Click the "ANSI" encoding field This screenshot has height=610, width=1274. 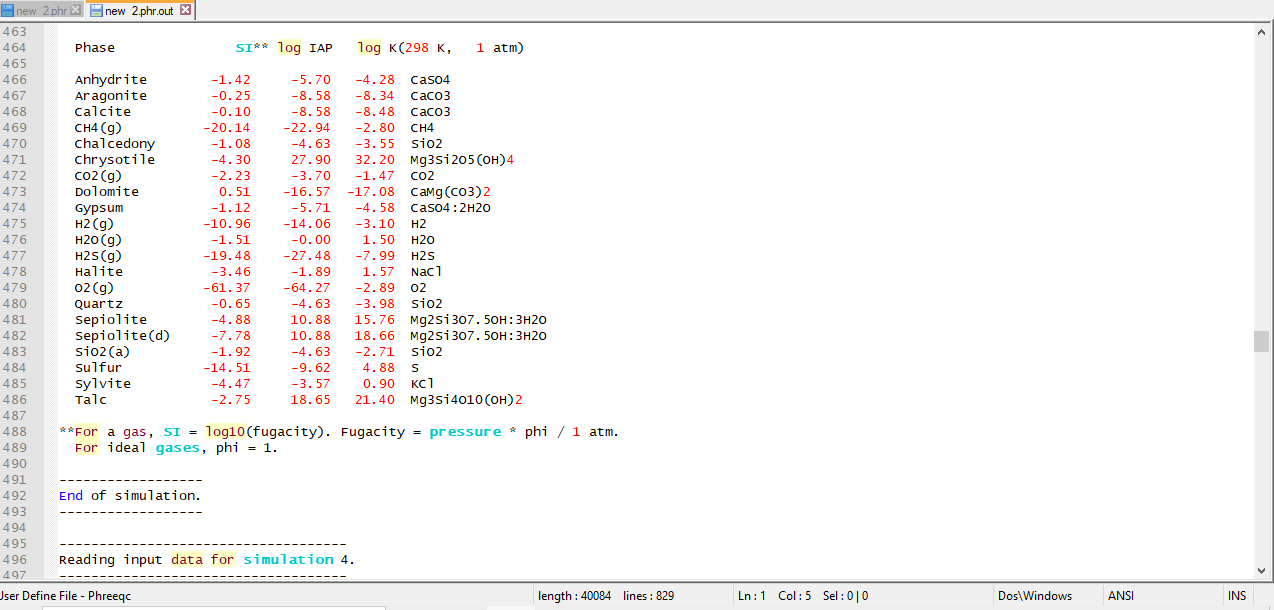(1121, 596)
